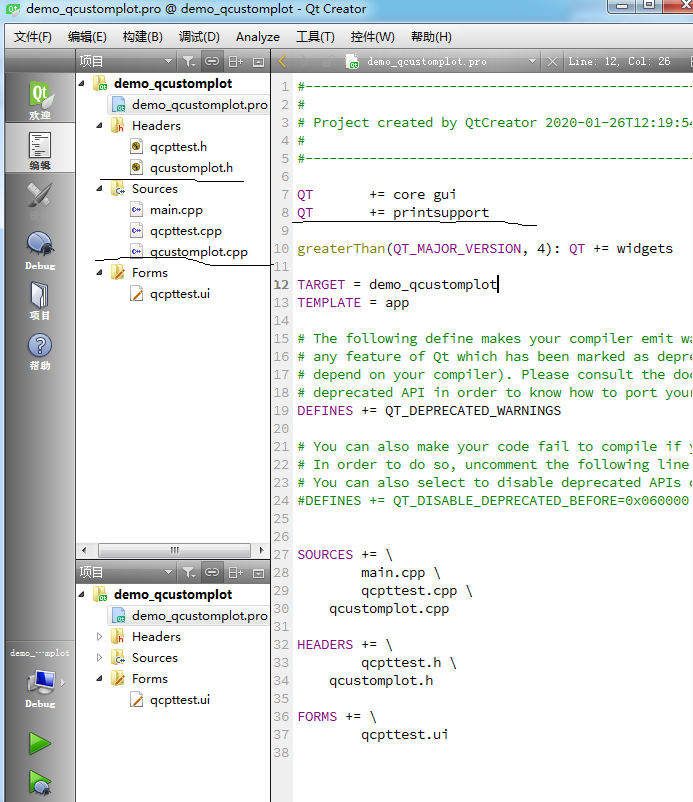Open Help (帮助) mode
Screen dimensions: 693x802
click(x=40, y=350)
